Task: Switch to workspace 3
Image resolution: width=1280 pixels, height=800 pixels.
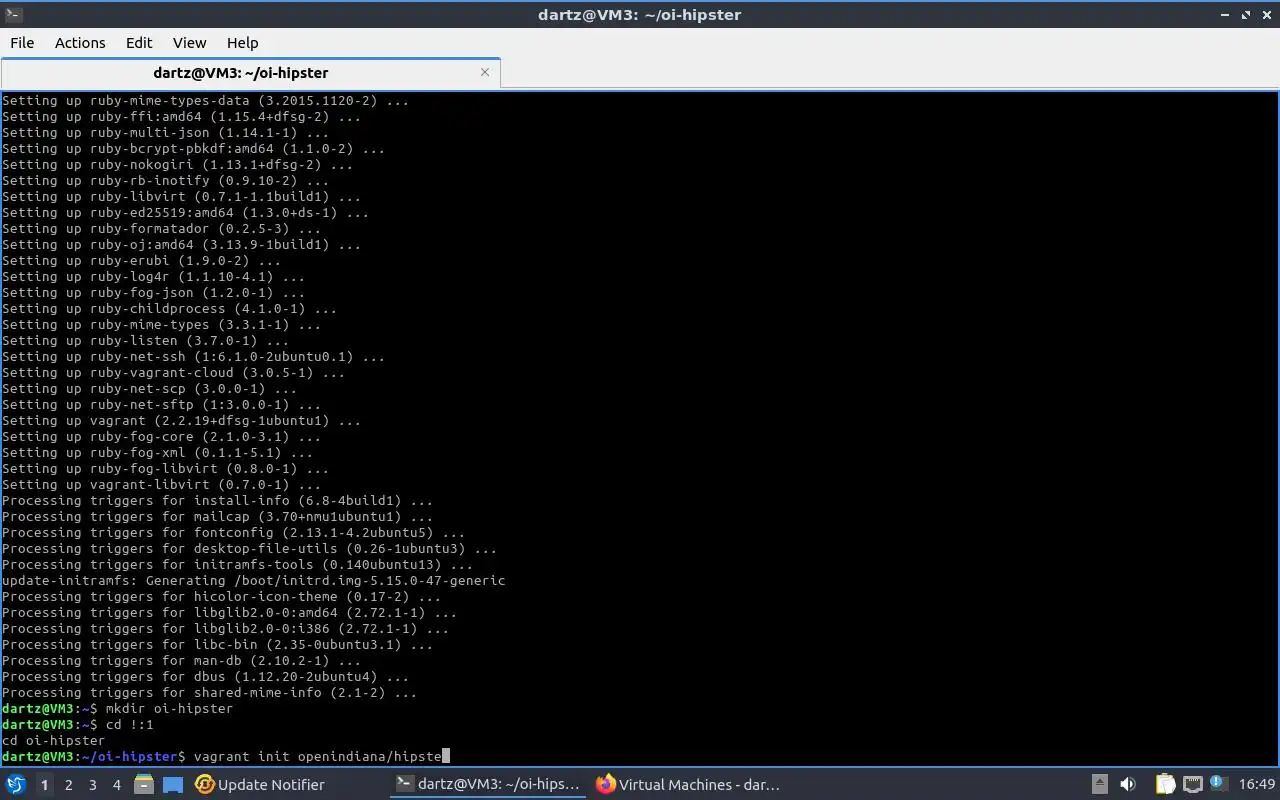Action: click(92, 785)
